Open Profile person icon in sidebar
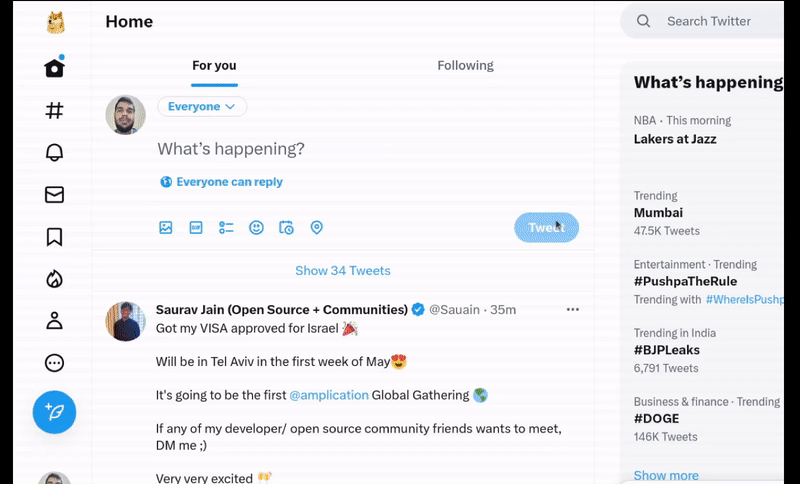This screenshot has width=800, height=484. click(54, 321)
